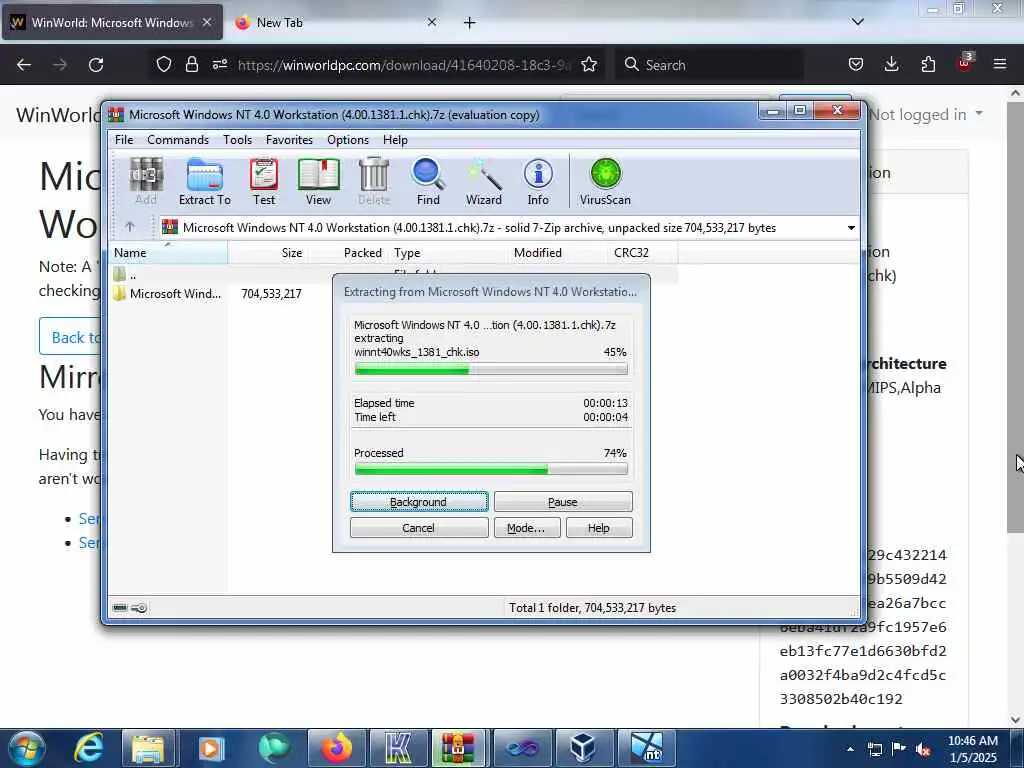Viewport: 1024px width, 768px height.
Task: Run the VirusScan icon
Action: [605, 182]
